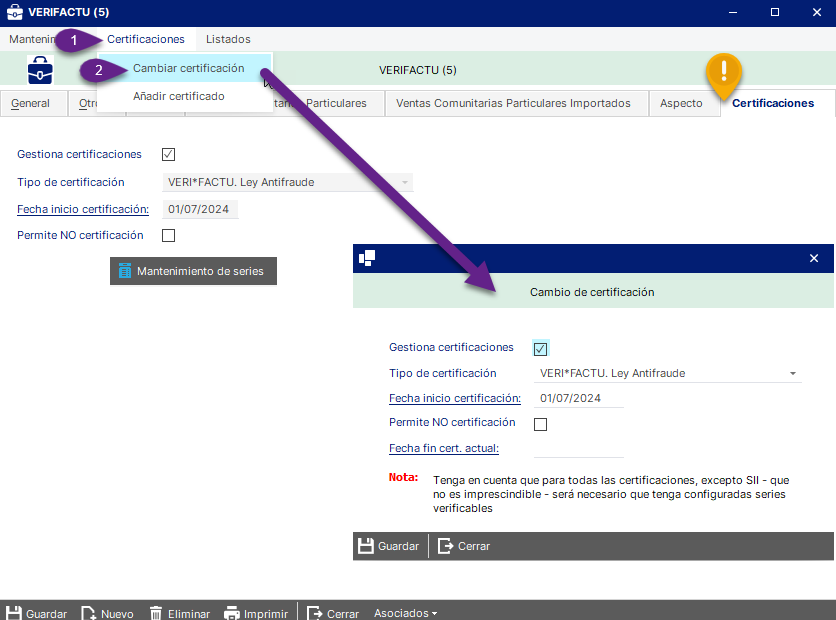Toggle Gestiona certificaciones in the dialog
Image resolution: width=836 pixels, height=620 pixels.
pyautogui.click(x=541, y=349)
